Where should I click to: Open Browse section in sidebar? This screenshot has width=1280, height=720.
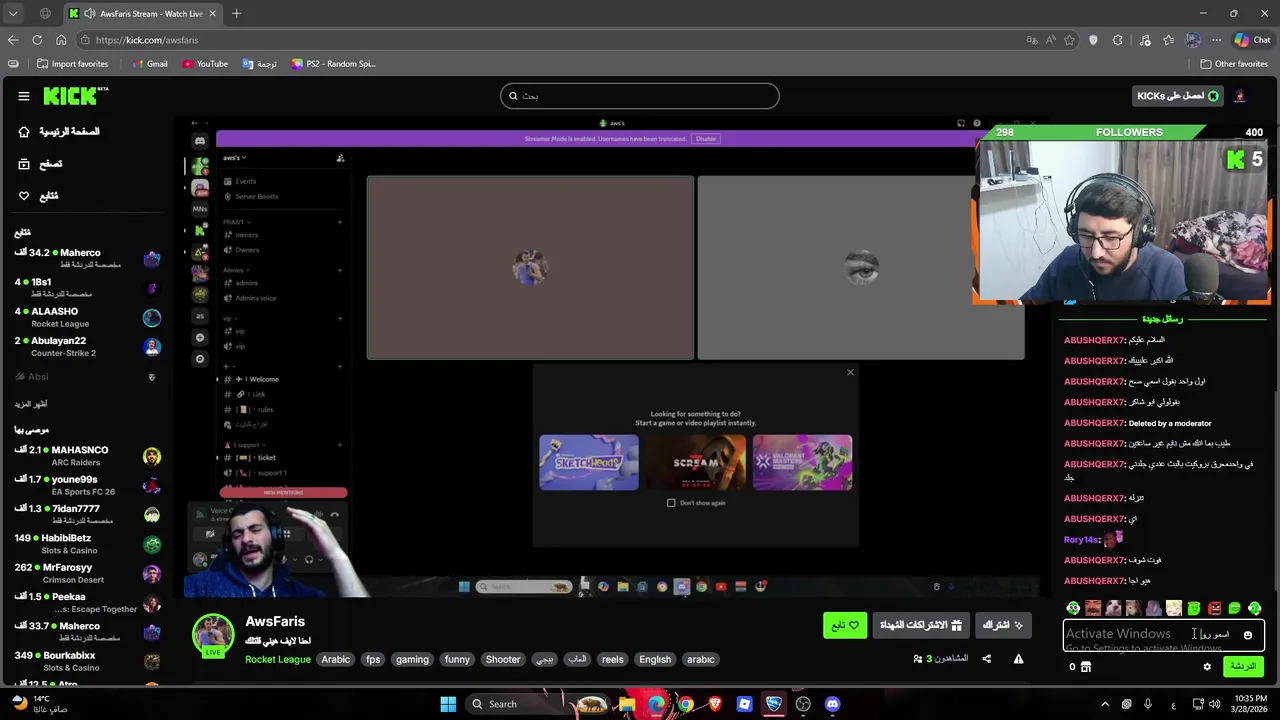[x=41, y=163]
